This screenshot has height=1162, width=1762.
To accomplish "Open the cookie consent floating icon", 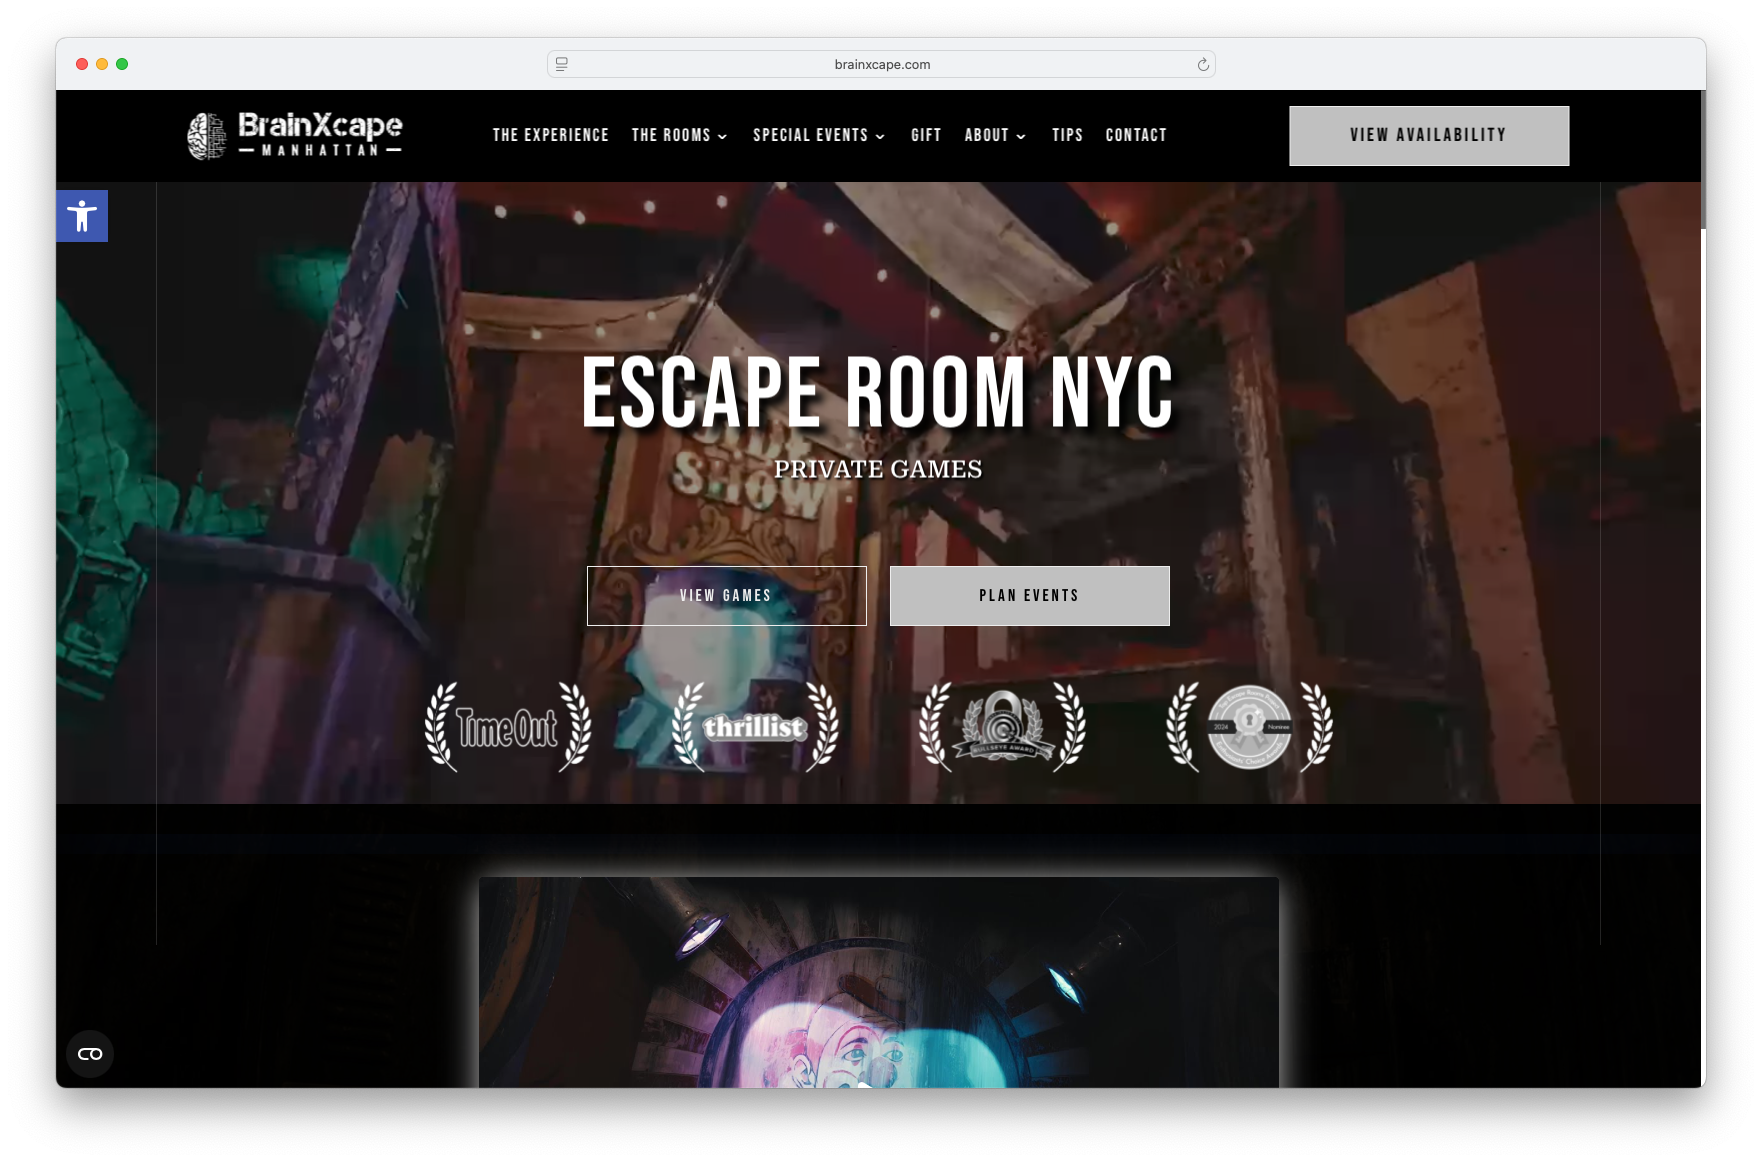I will pos(90,1054).
